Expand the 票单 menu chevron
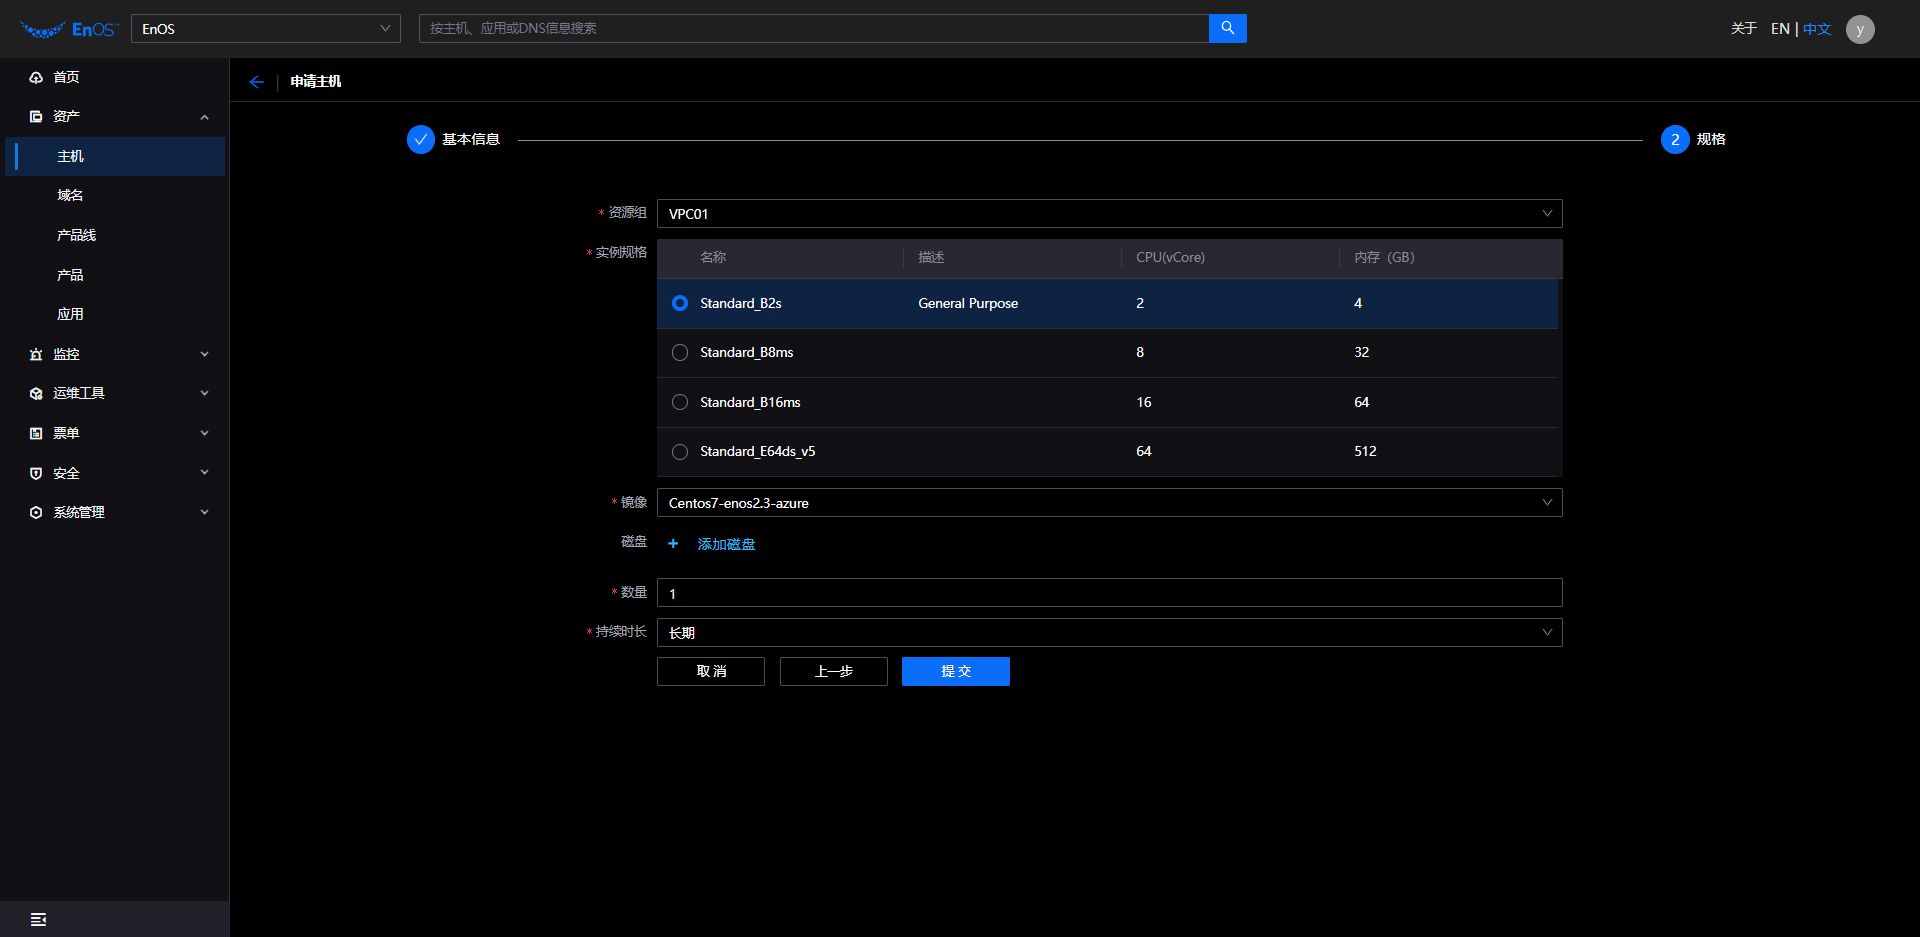1920x937 pixels. (205, 433)
